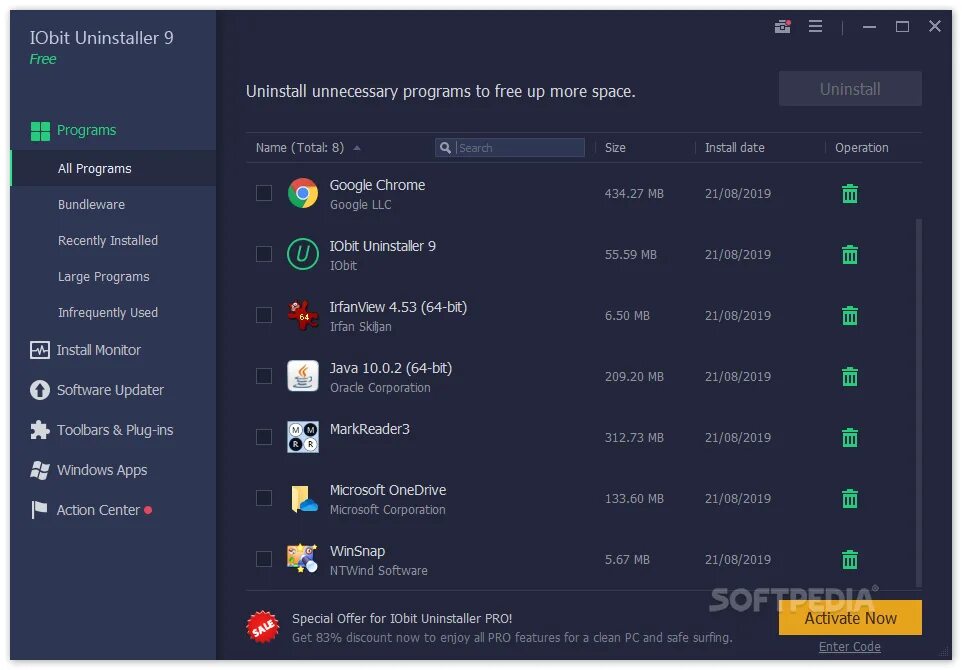
Task: Click the trash icon for Microsoft OneDrive
Action: point(850,498)
